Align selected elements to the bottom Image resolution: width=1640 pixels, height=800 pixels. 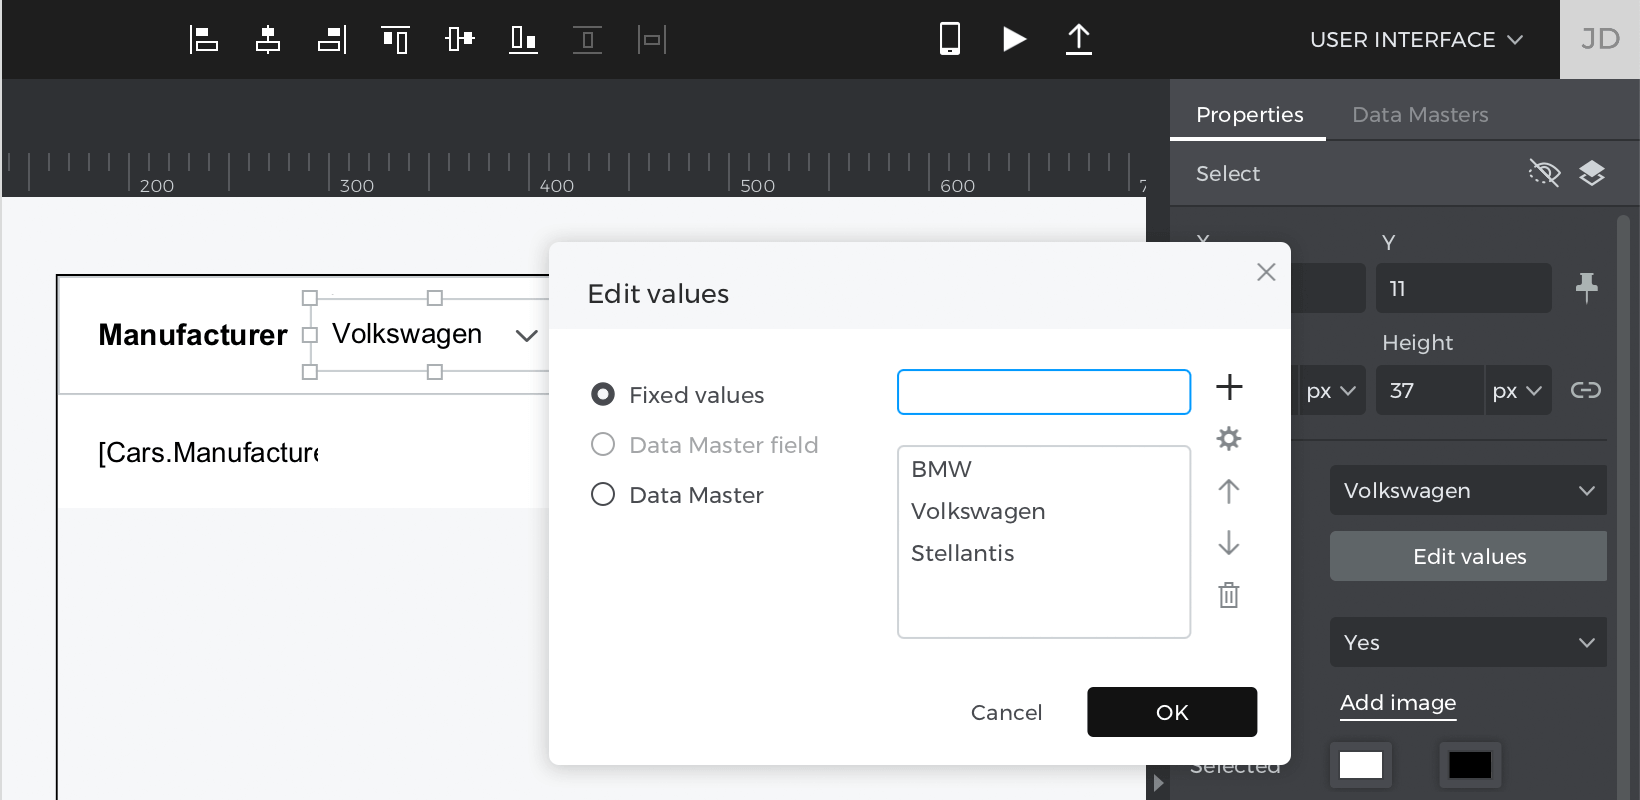coord(524,40)
